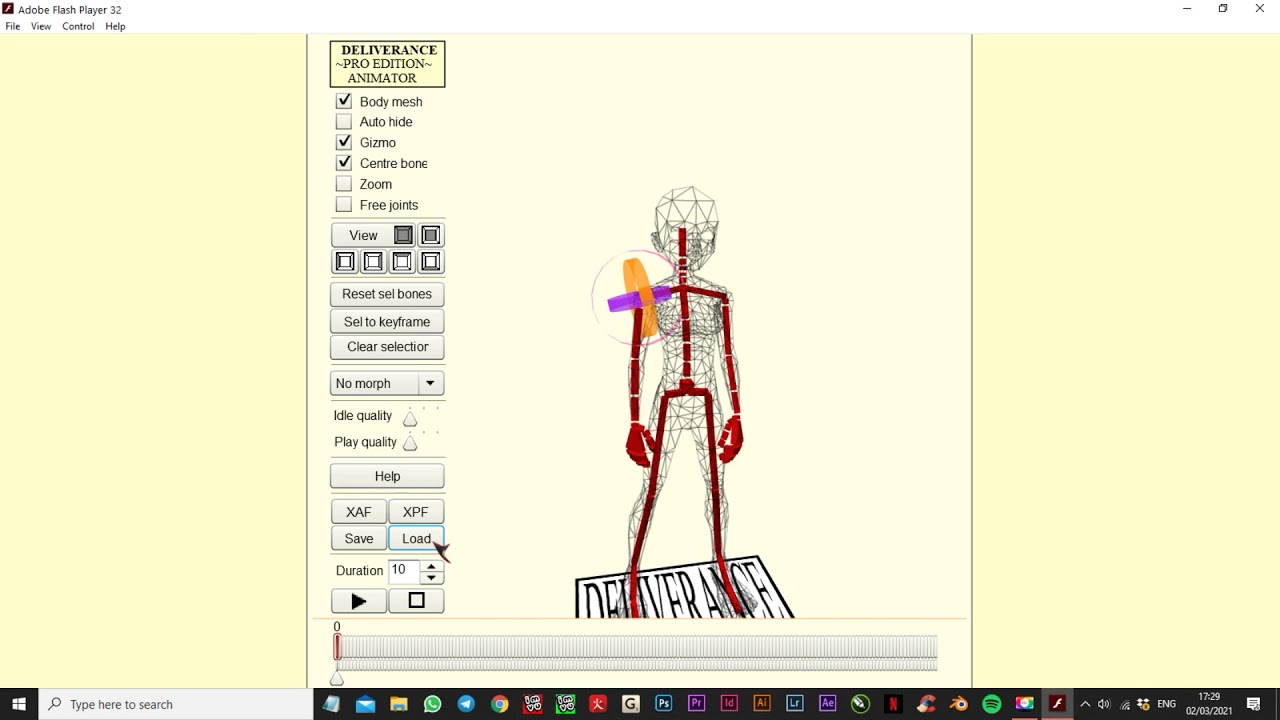Click the View button with dark cube
The image size is (1280, 720).
[374, 235]
